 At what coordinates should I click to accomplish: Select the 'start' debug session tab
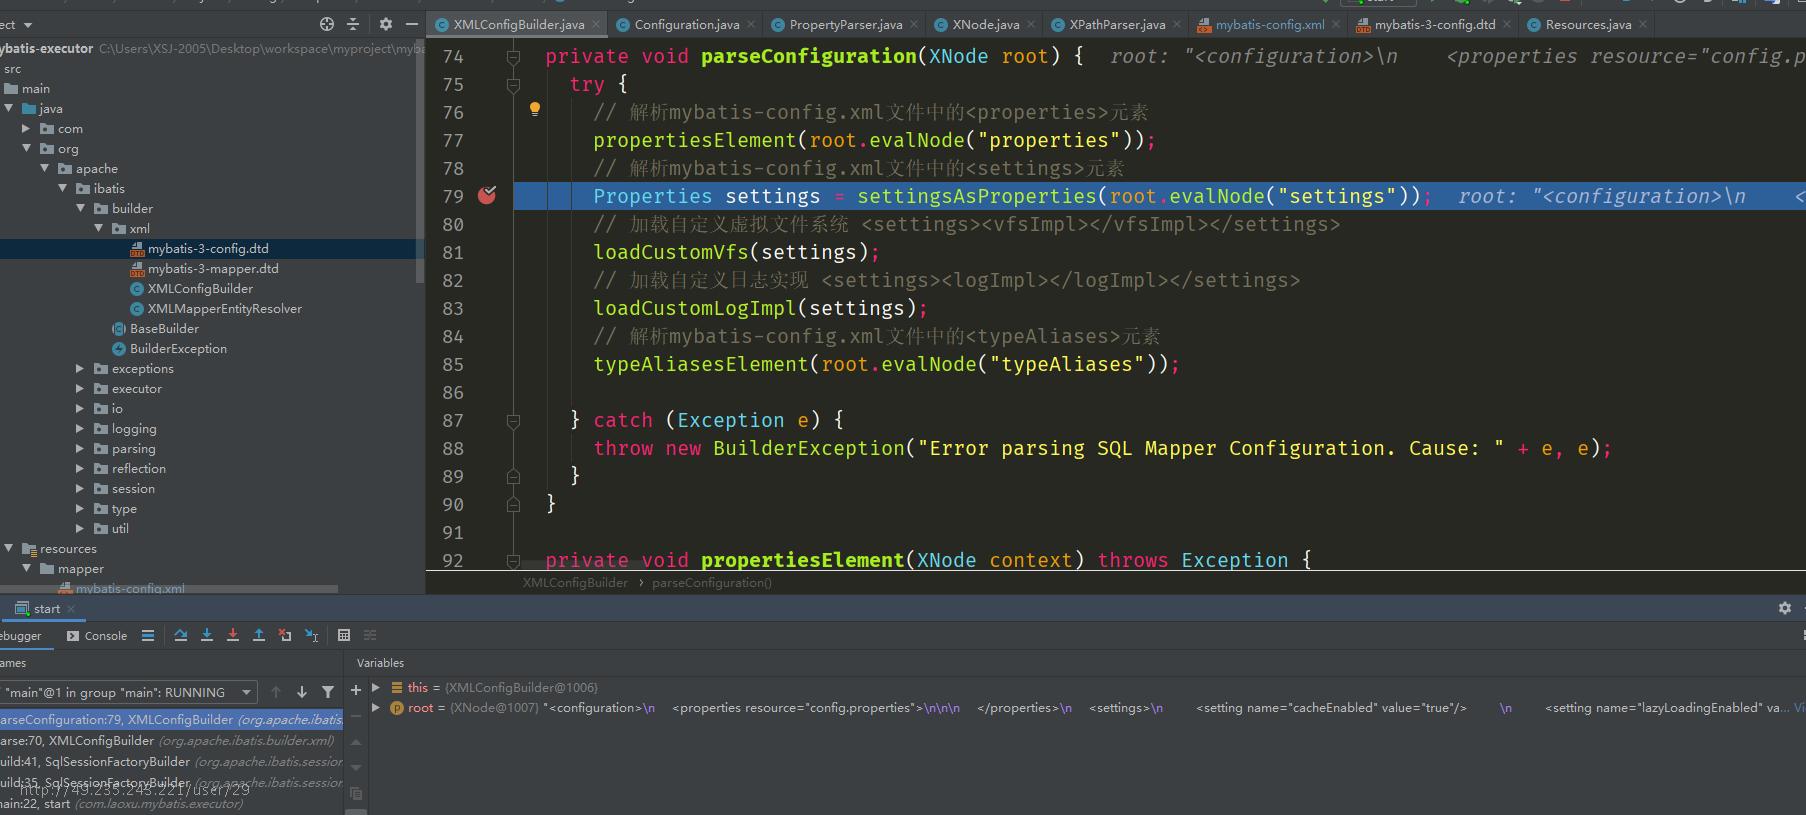coord(46,608)
